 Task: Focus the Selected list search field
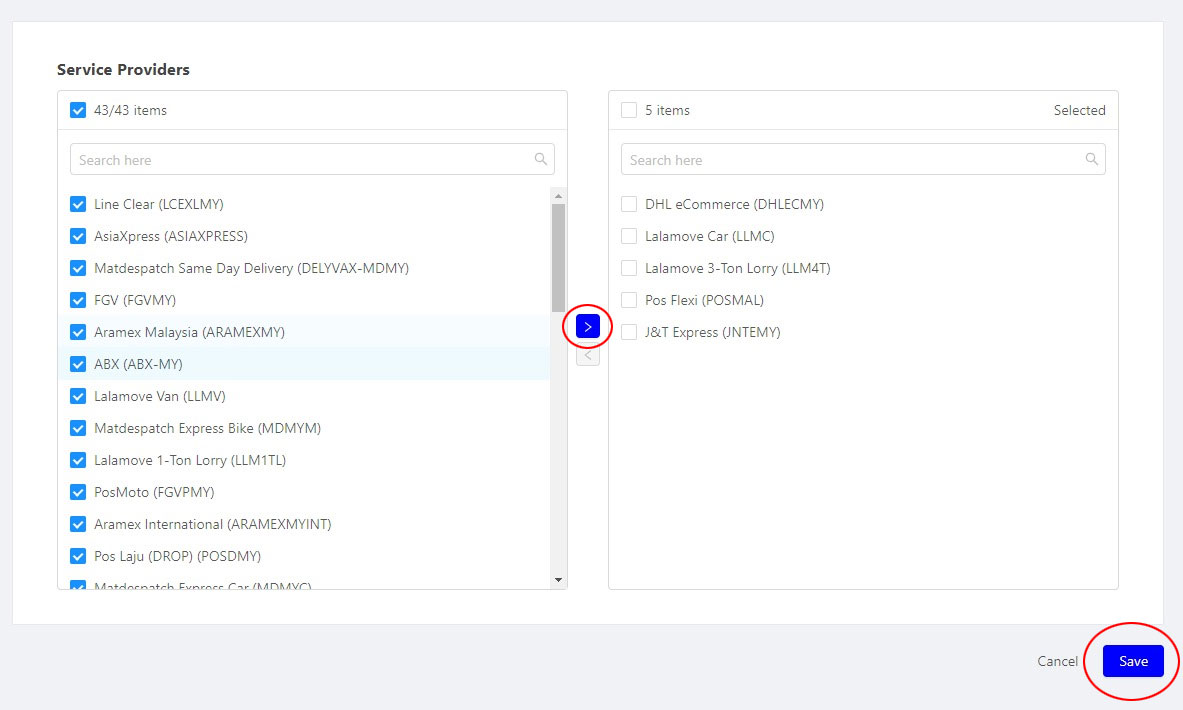tap(863, 159)
